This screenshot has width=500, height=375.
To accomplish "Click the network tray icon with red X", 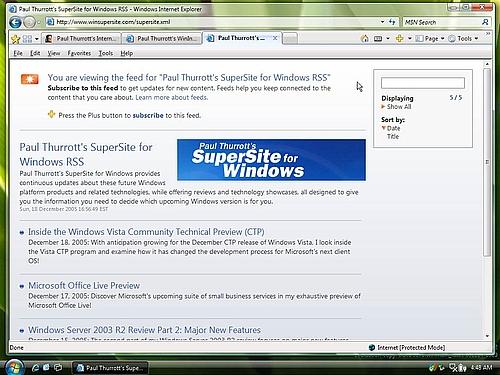I will tap(453, 368).
